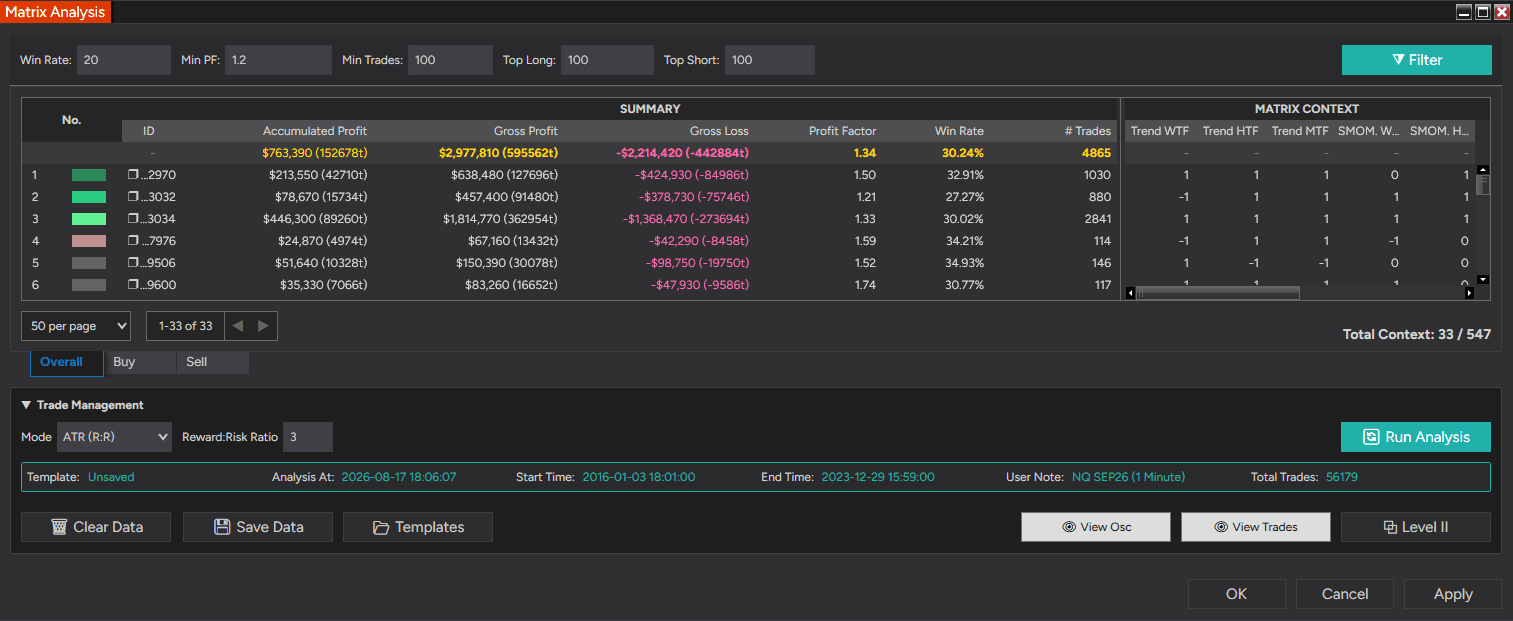The height and width of the screenshot is (621, 1513).
Task: Click the Trend WTF column header
Action: click(x=1160, y=131)
